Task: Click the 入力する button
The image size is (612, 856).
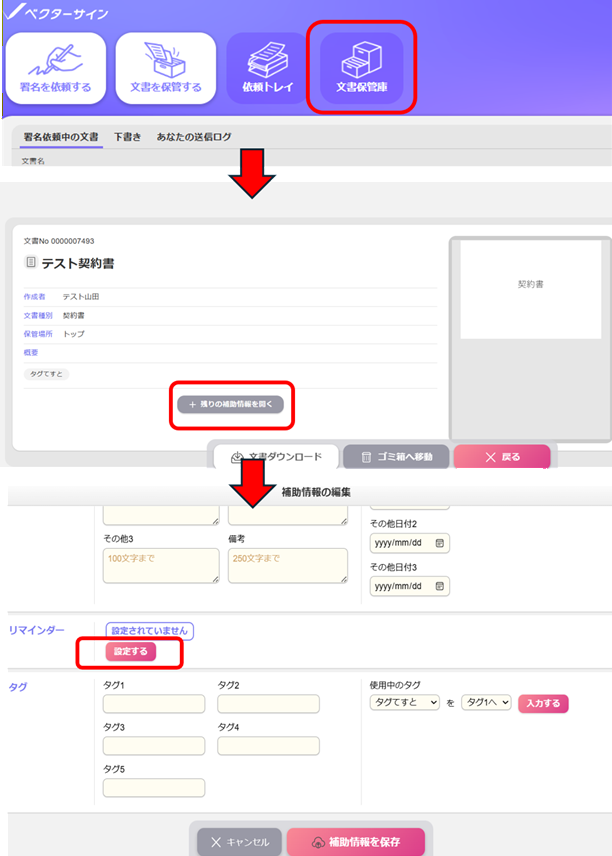Action: point(543,704)
